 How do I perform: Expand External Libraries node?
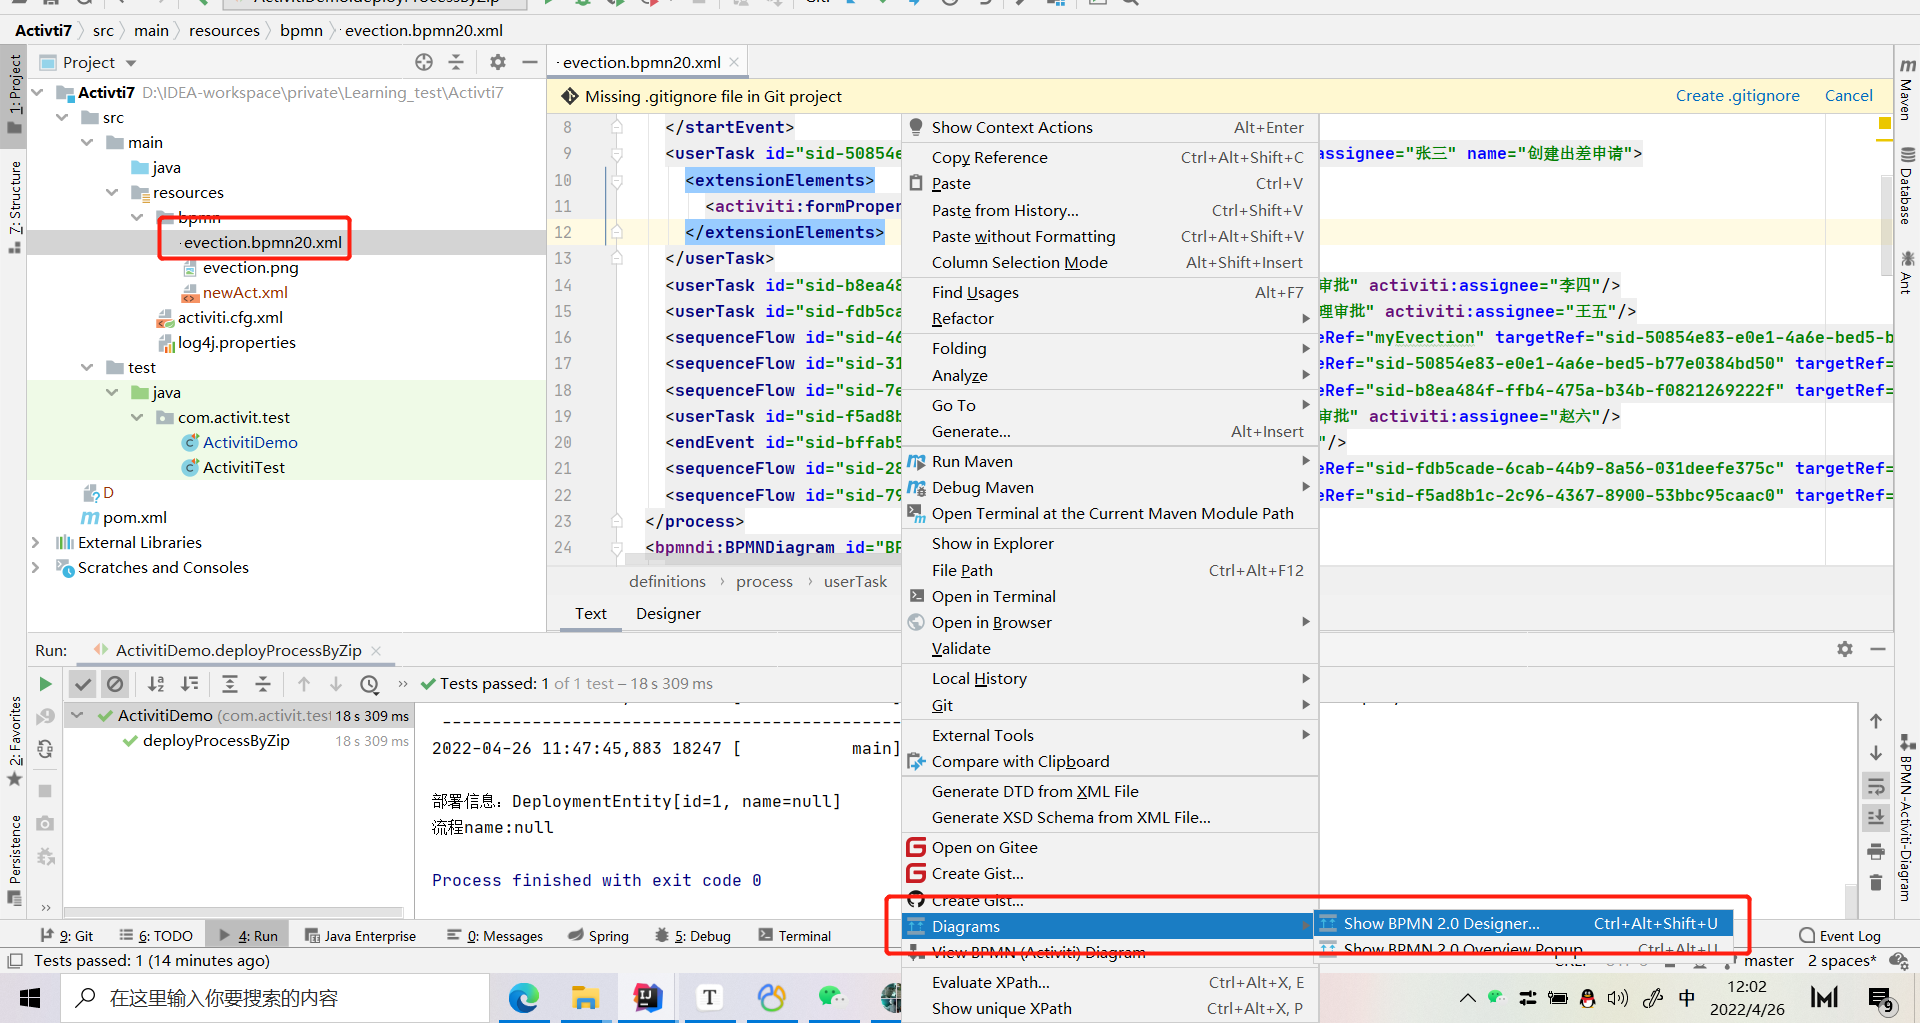(36, 543)
